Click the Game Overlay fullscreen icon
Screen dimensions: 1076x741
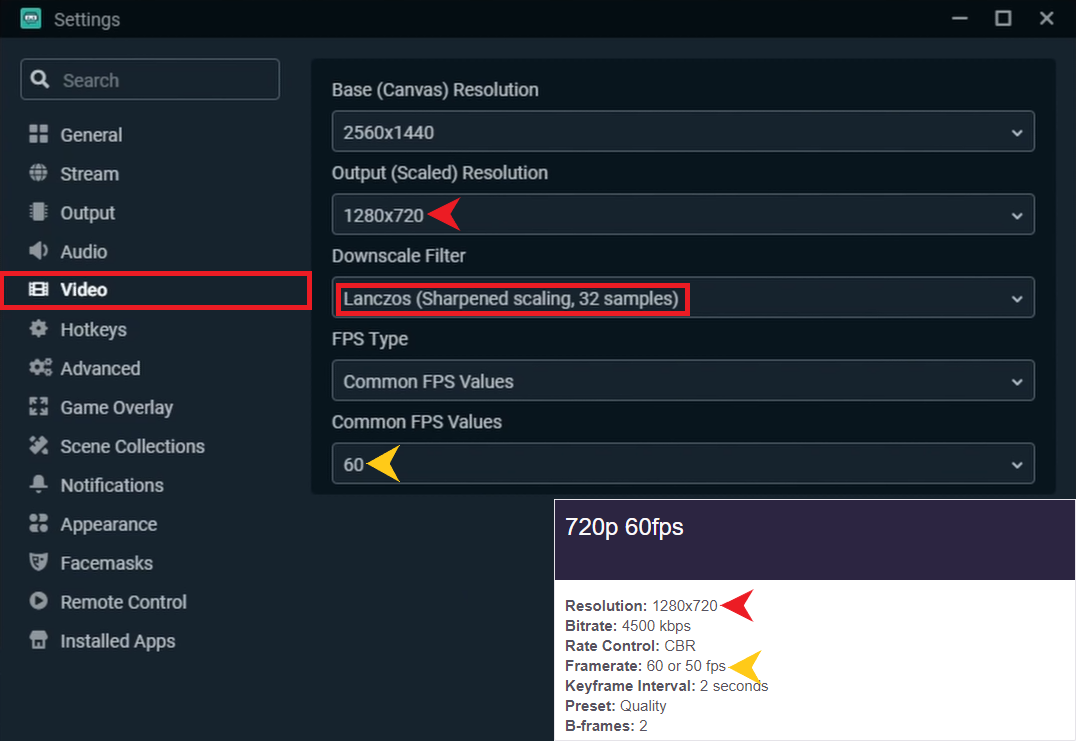click(38, 406)
